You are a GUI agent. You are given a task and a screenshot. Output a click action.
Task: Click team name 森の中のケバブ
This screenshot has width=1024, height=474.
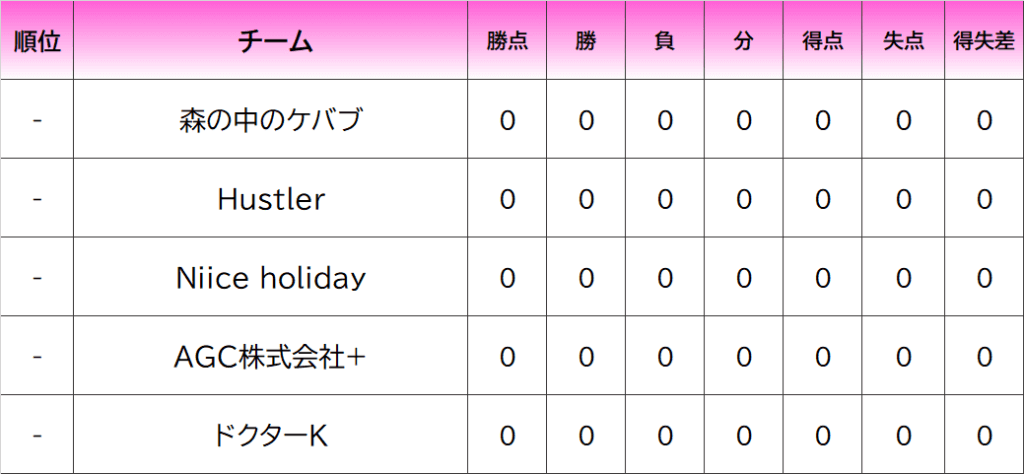pyautogui.click(x=271, y=120)
